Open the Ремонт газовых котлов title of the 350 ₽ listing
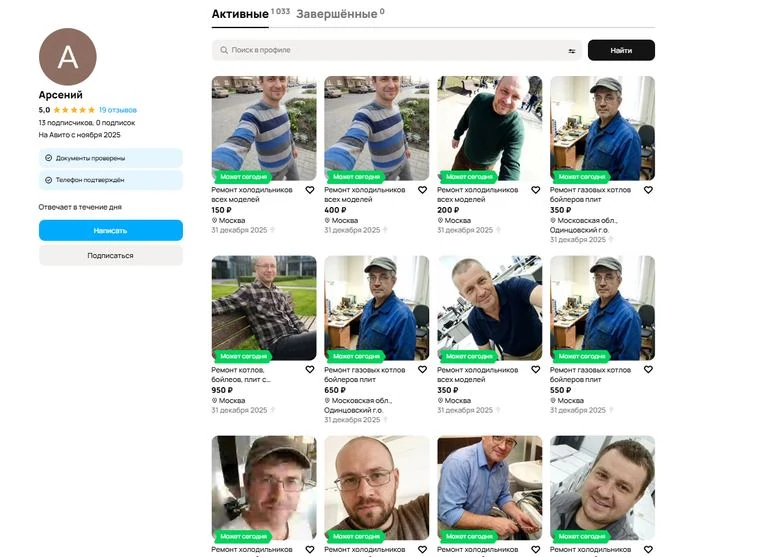This screenshot has height=557, width=760. click(590, 194)
